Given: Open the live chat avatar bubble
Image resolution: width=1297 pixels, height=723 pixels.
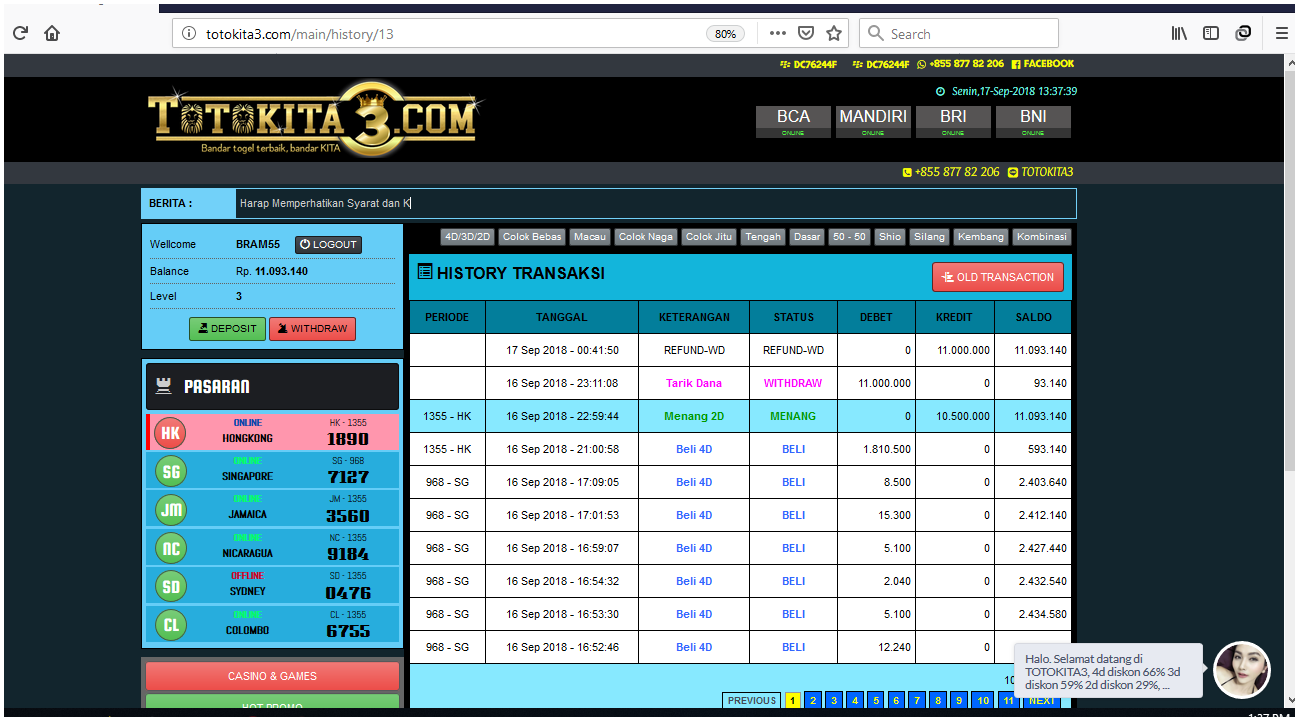Looking at the screenshot, I should coord(1241,670).
